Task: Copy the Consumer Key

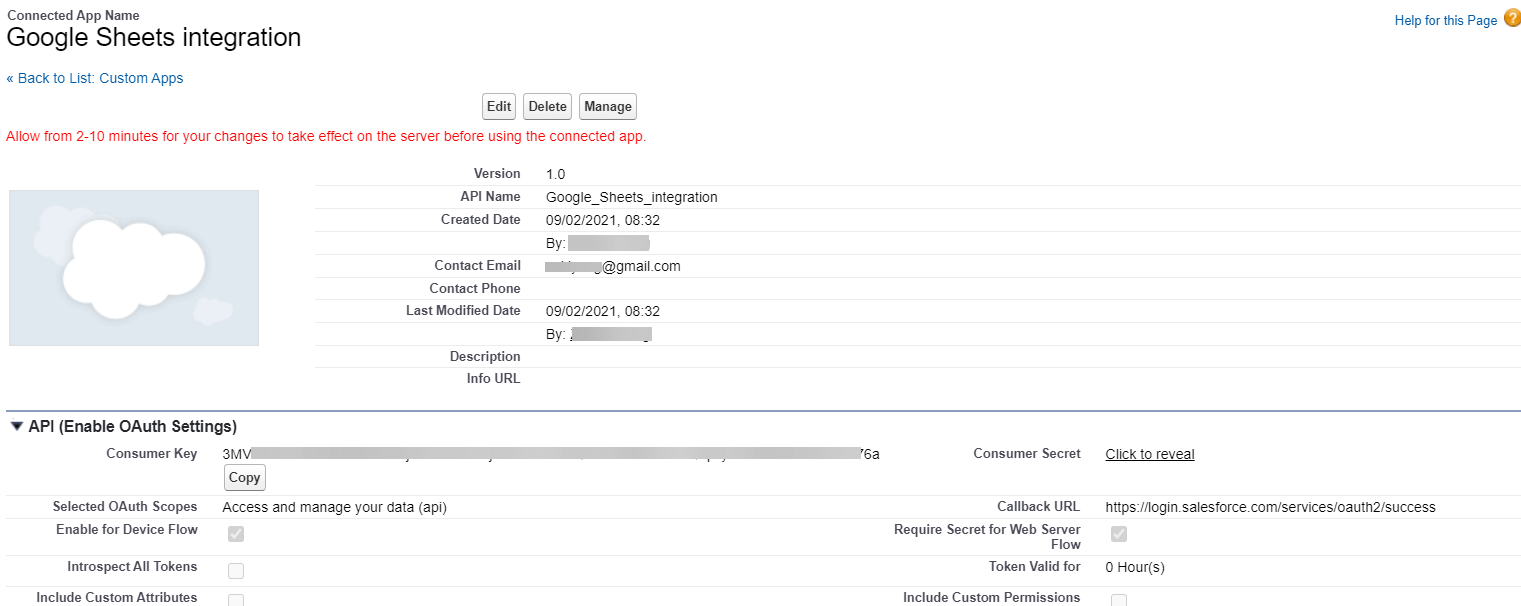Action: [244, 478]
